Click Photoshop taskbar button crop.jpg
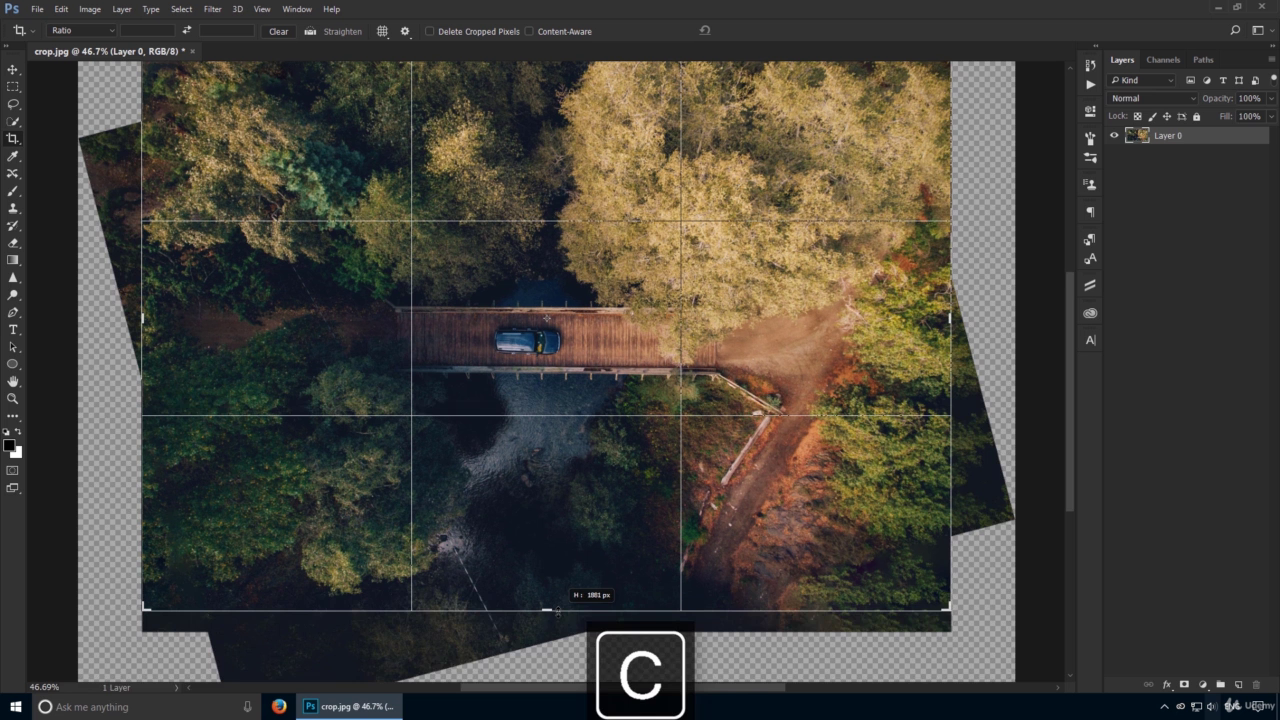The width and height of the screenshot is (1280, 720). pyautogui.click(x=351, y=706)
